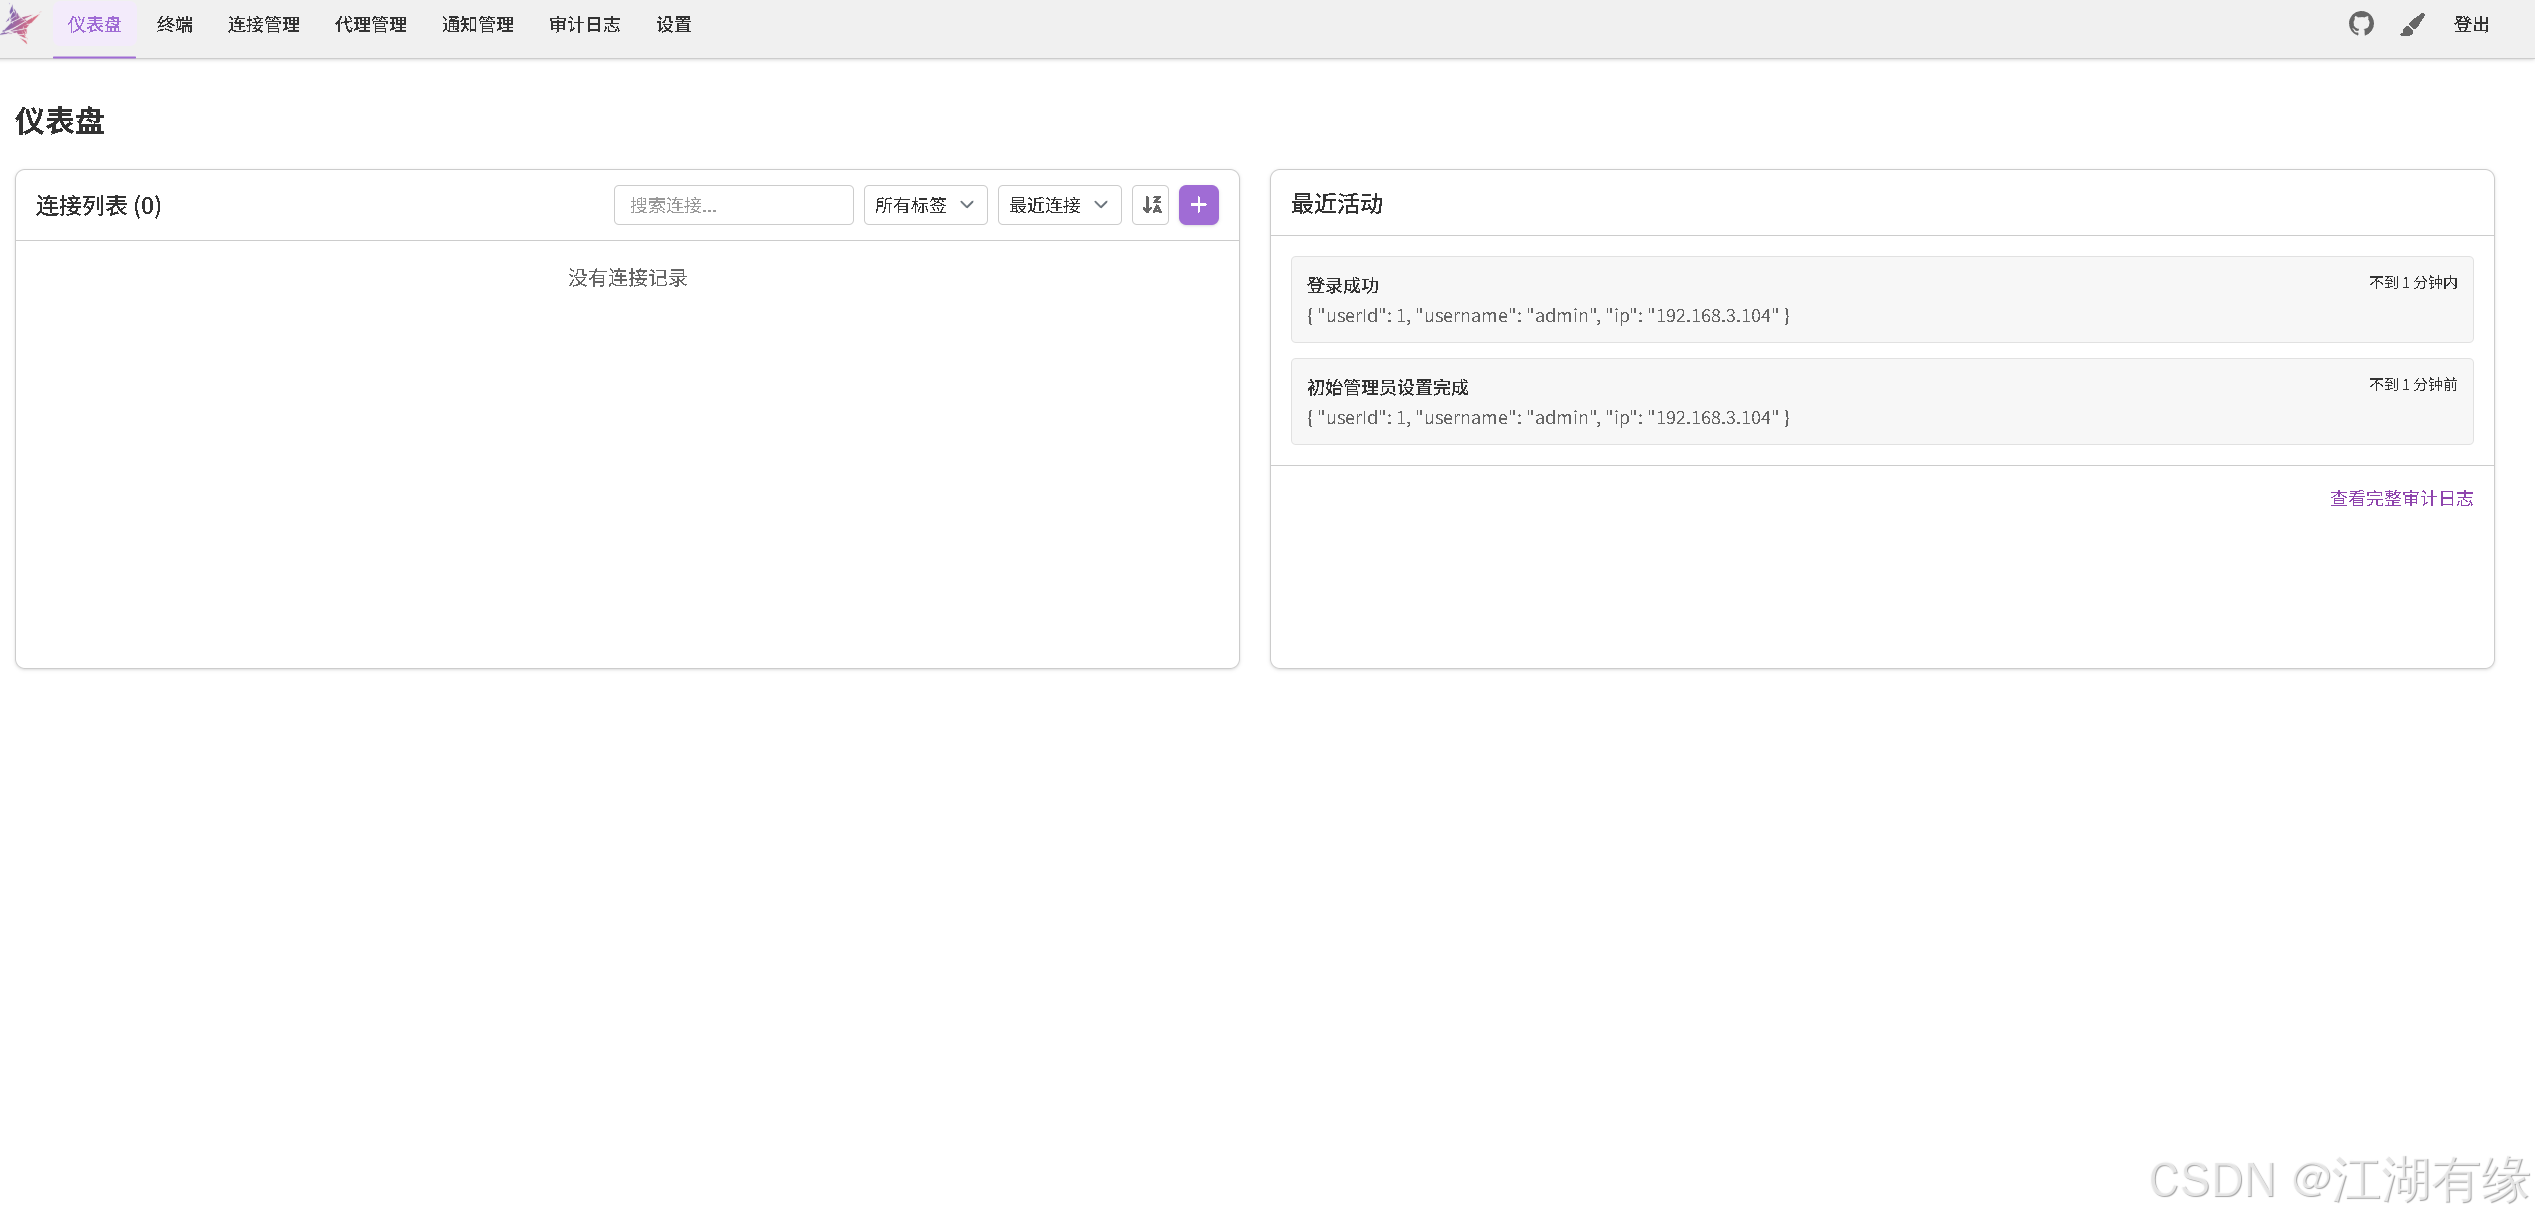Click the application logo icon
The image size is (2535, 1221).
[x=21, y=24]
